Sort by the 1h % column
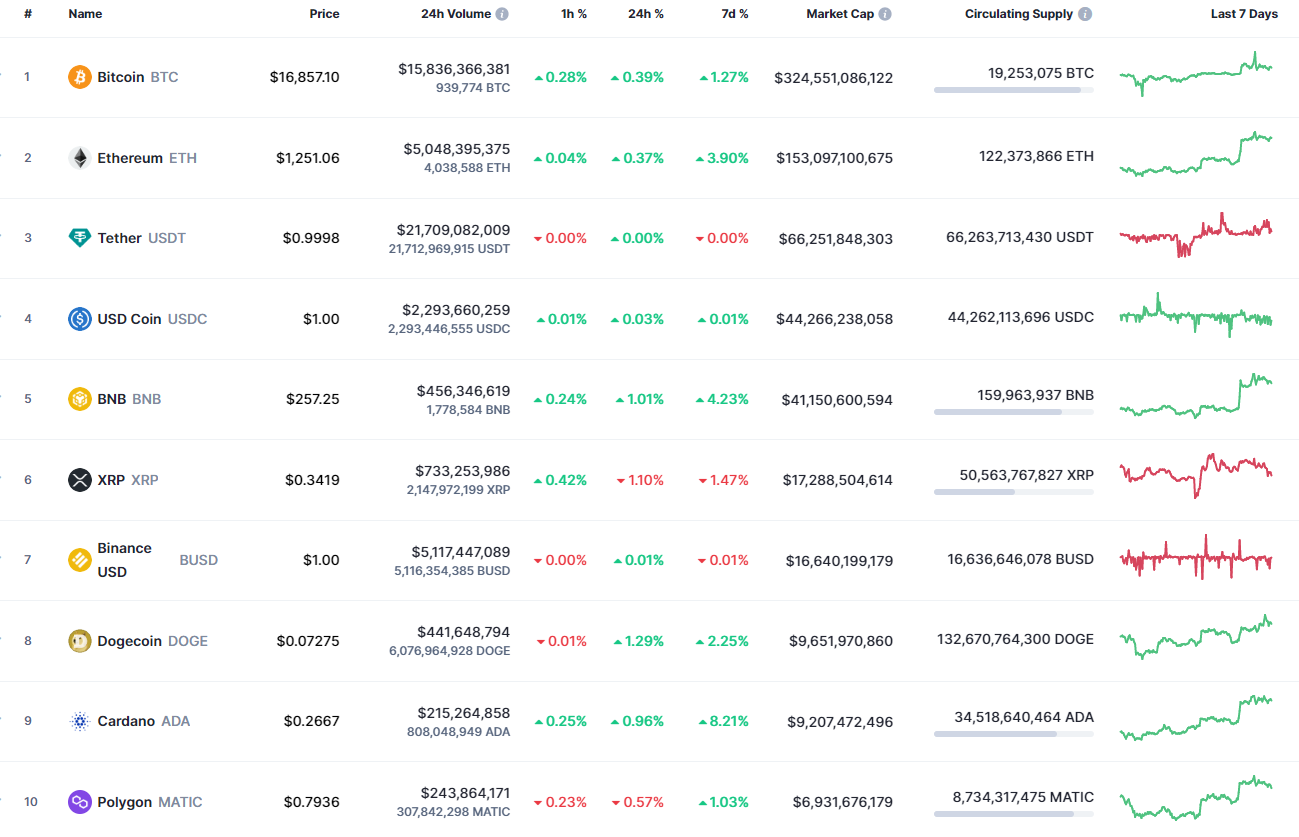 pyautogui.click(x=573, y=14)
